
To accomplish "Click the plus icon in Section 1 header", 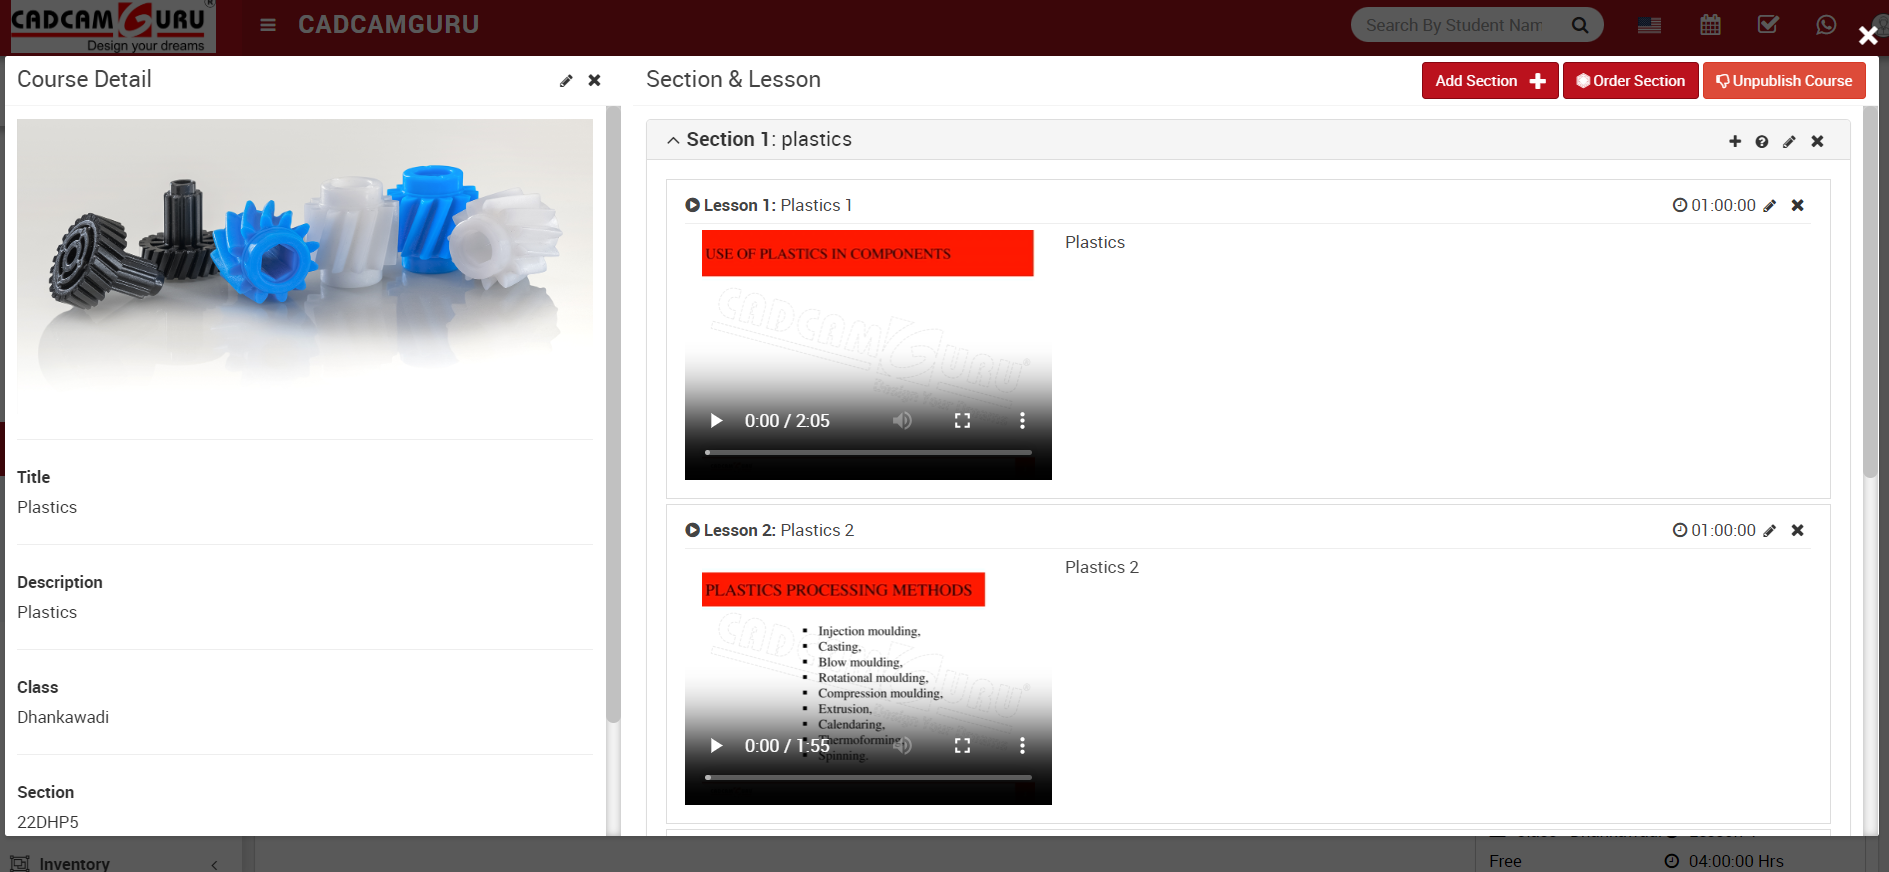I will [1735, 142].
